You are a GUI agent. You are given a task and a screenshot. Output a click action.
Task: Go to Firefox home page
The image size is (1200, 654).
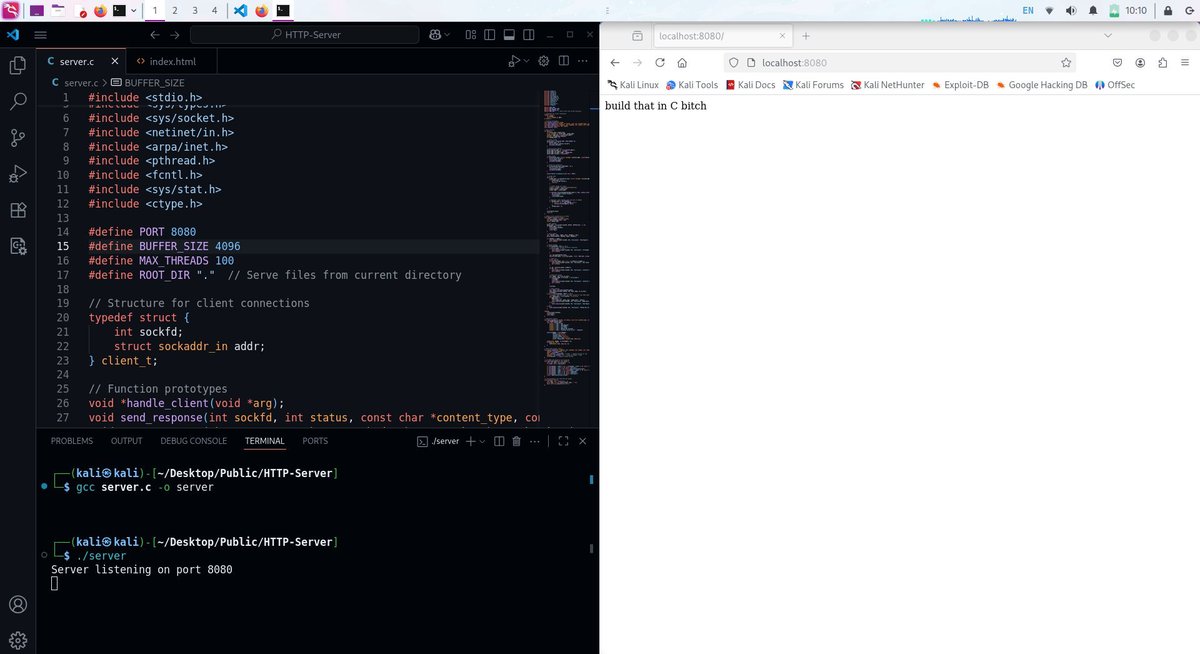click(682, 62)
